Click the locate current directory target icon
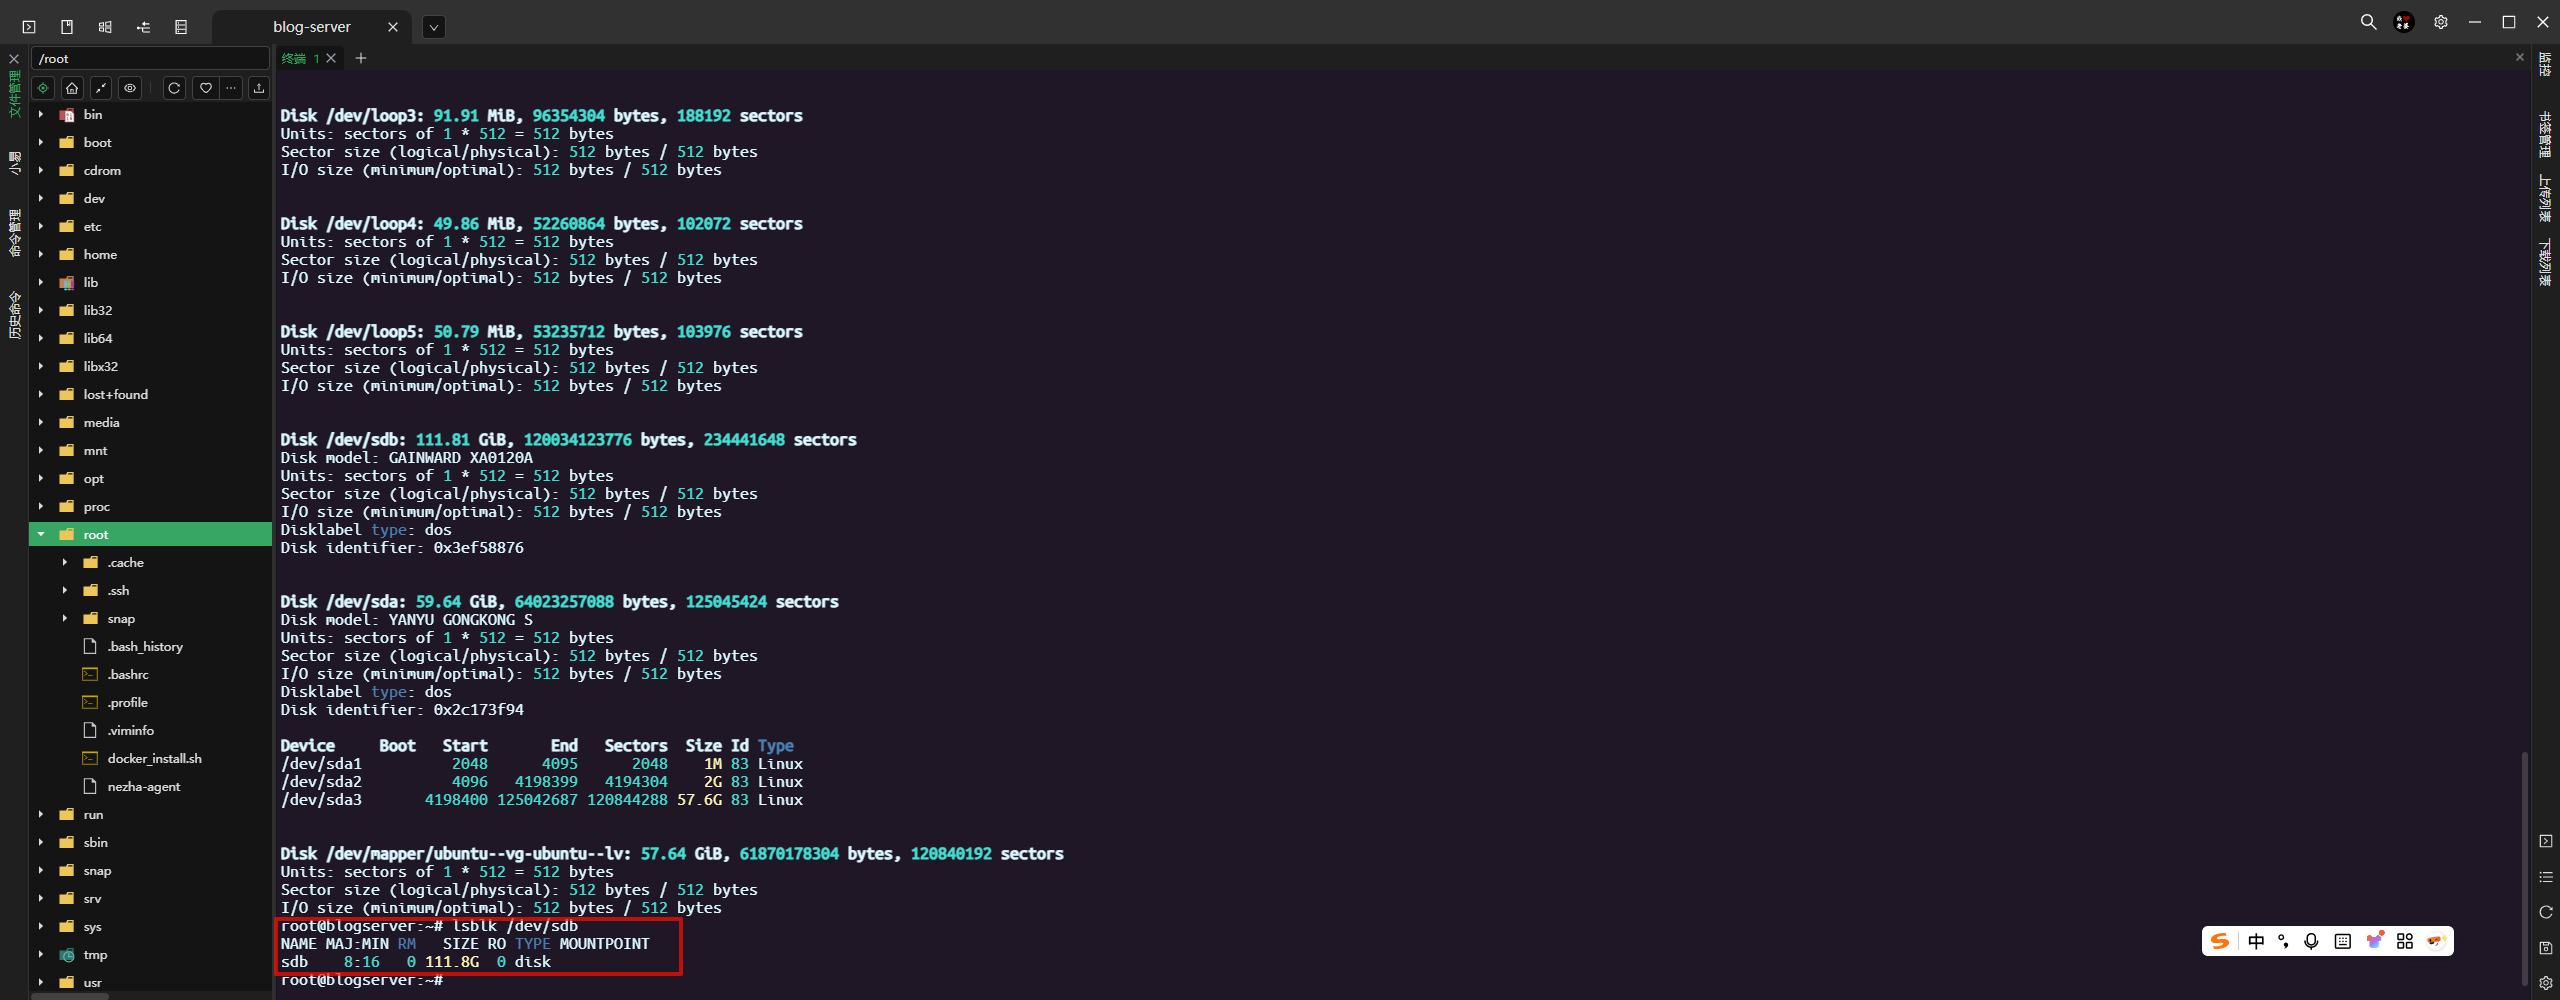 (x=43, y=88)
